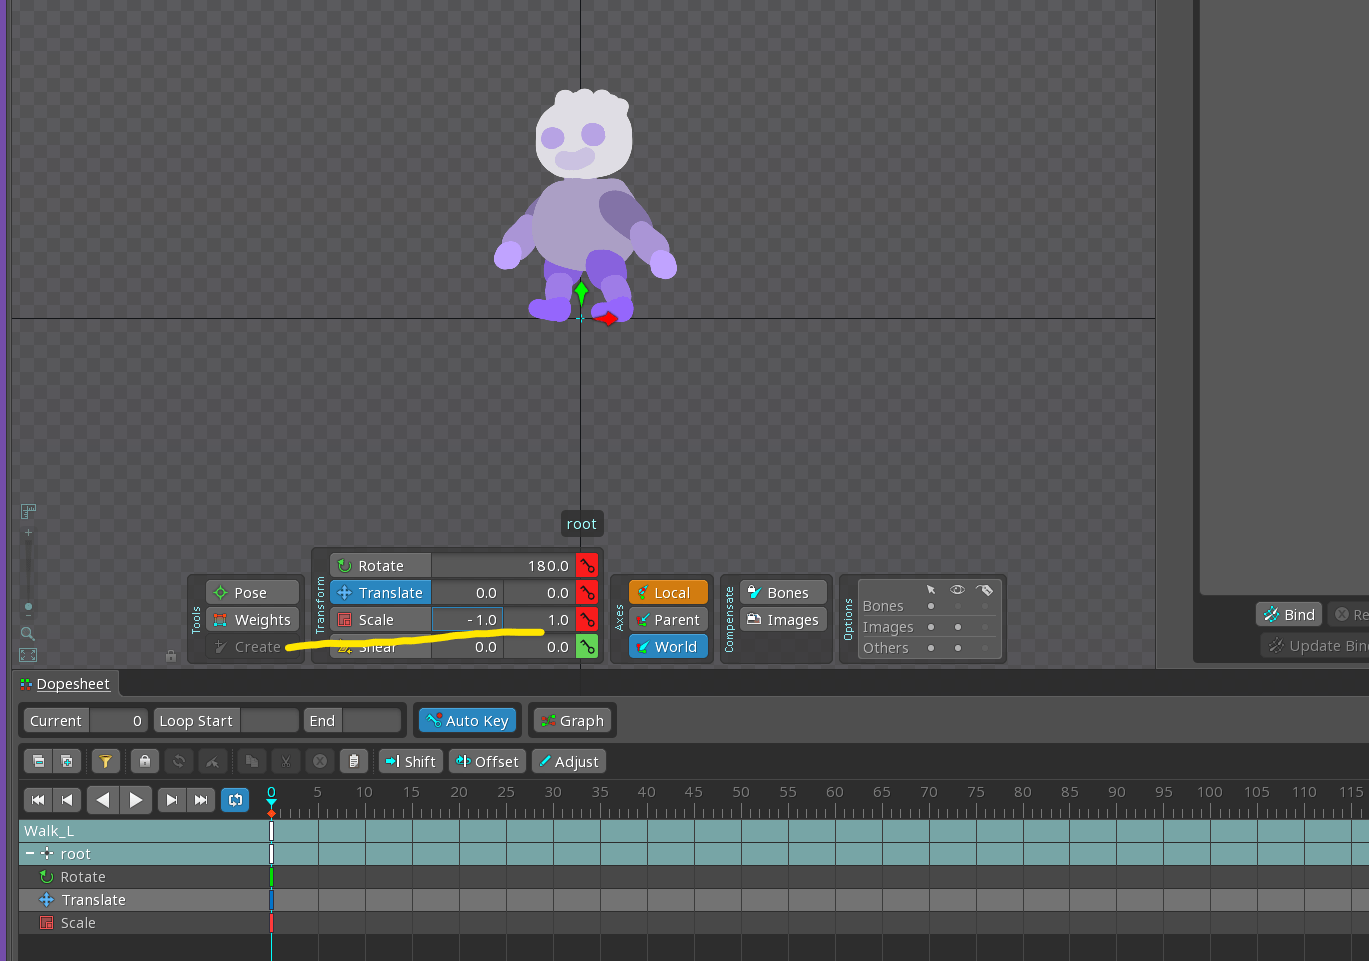Select Local axes
Image resolution: width=1369 pixels, height=961 pixels.
pyautogui.click(x=668, y=593)
